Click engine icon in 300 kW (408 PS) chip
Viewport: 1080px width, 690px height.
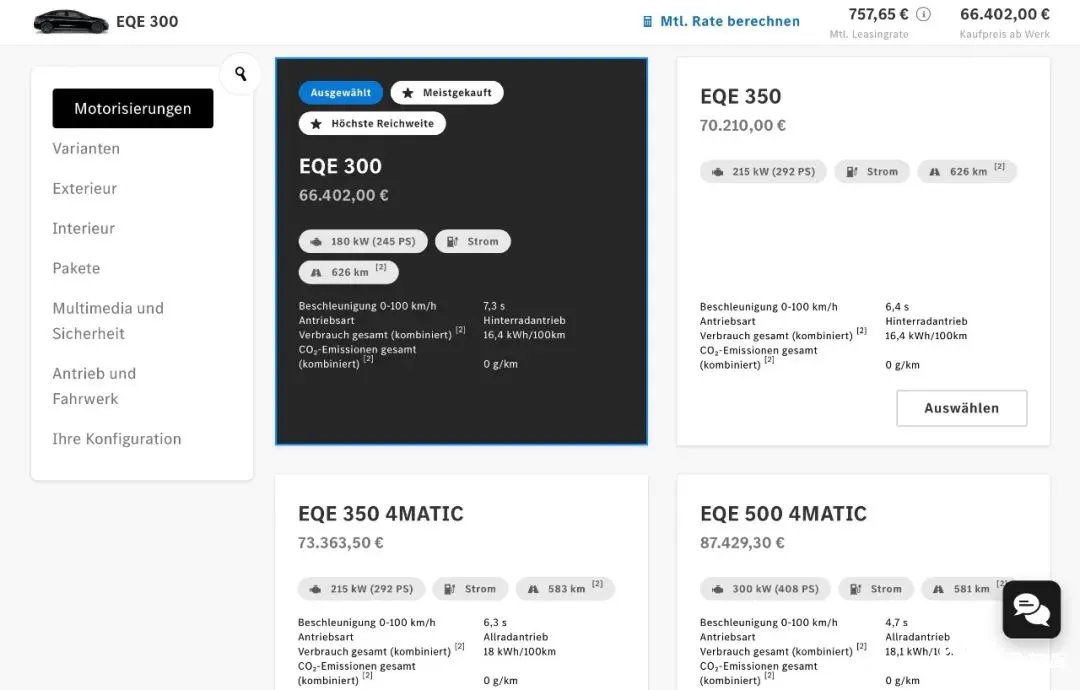pos(718,589)
